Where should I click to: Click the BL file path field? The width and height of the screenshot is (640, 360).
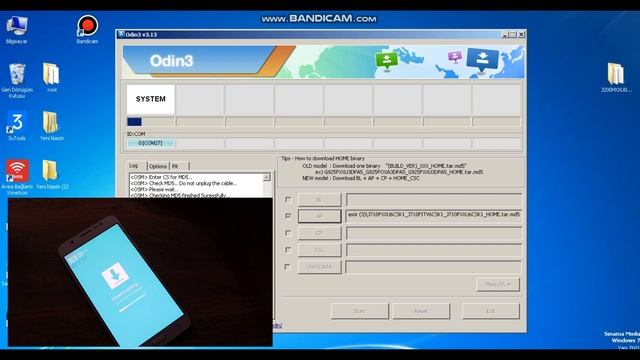point(434,200)
